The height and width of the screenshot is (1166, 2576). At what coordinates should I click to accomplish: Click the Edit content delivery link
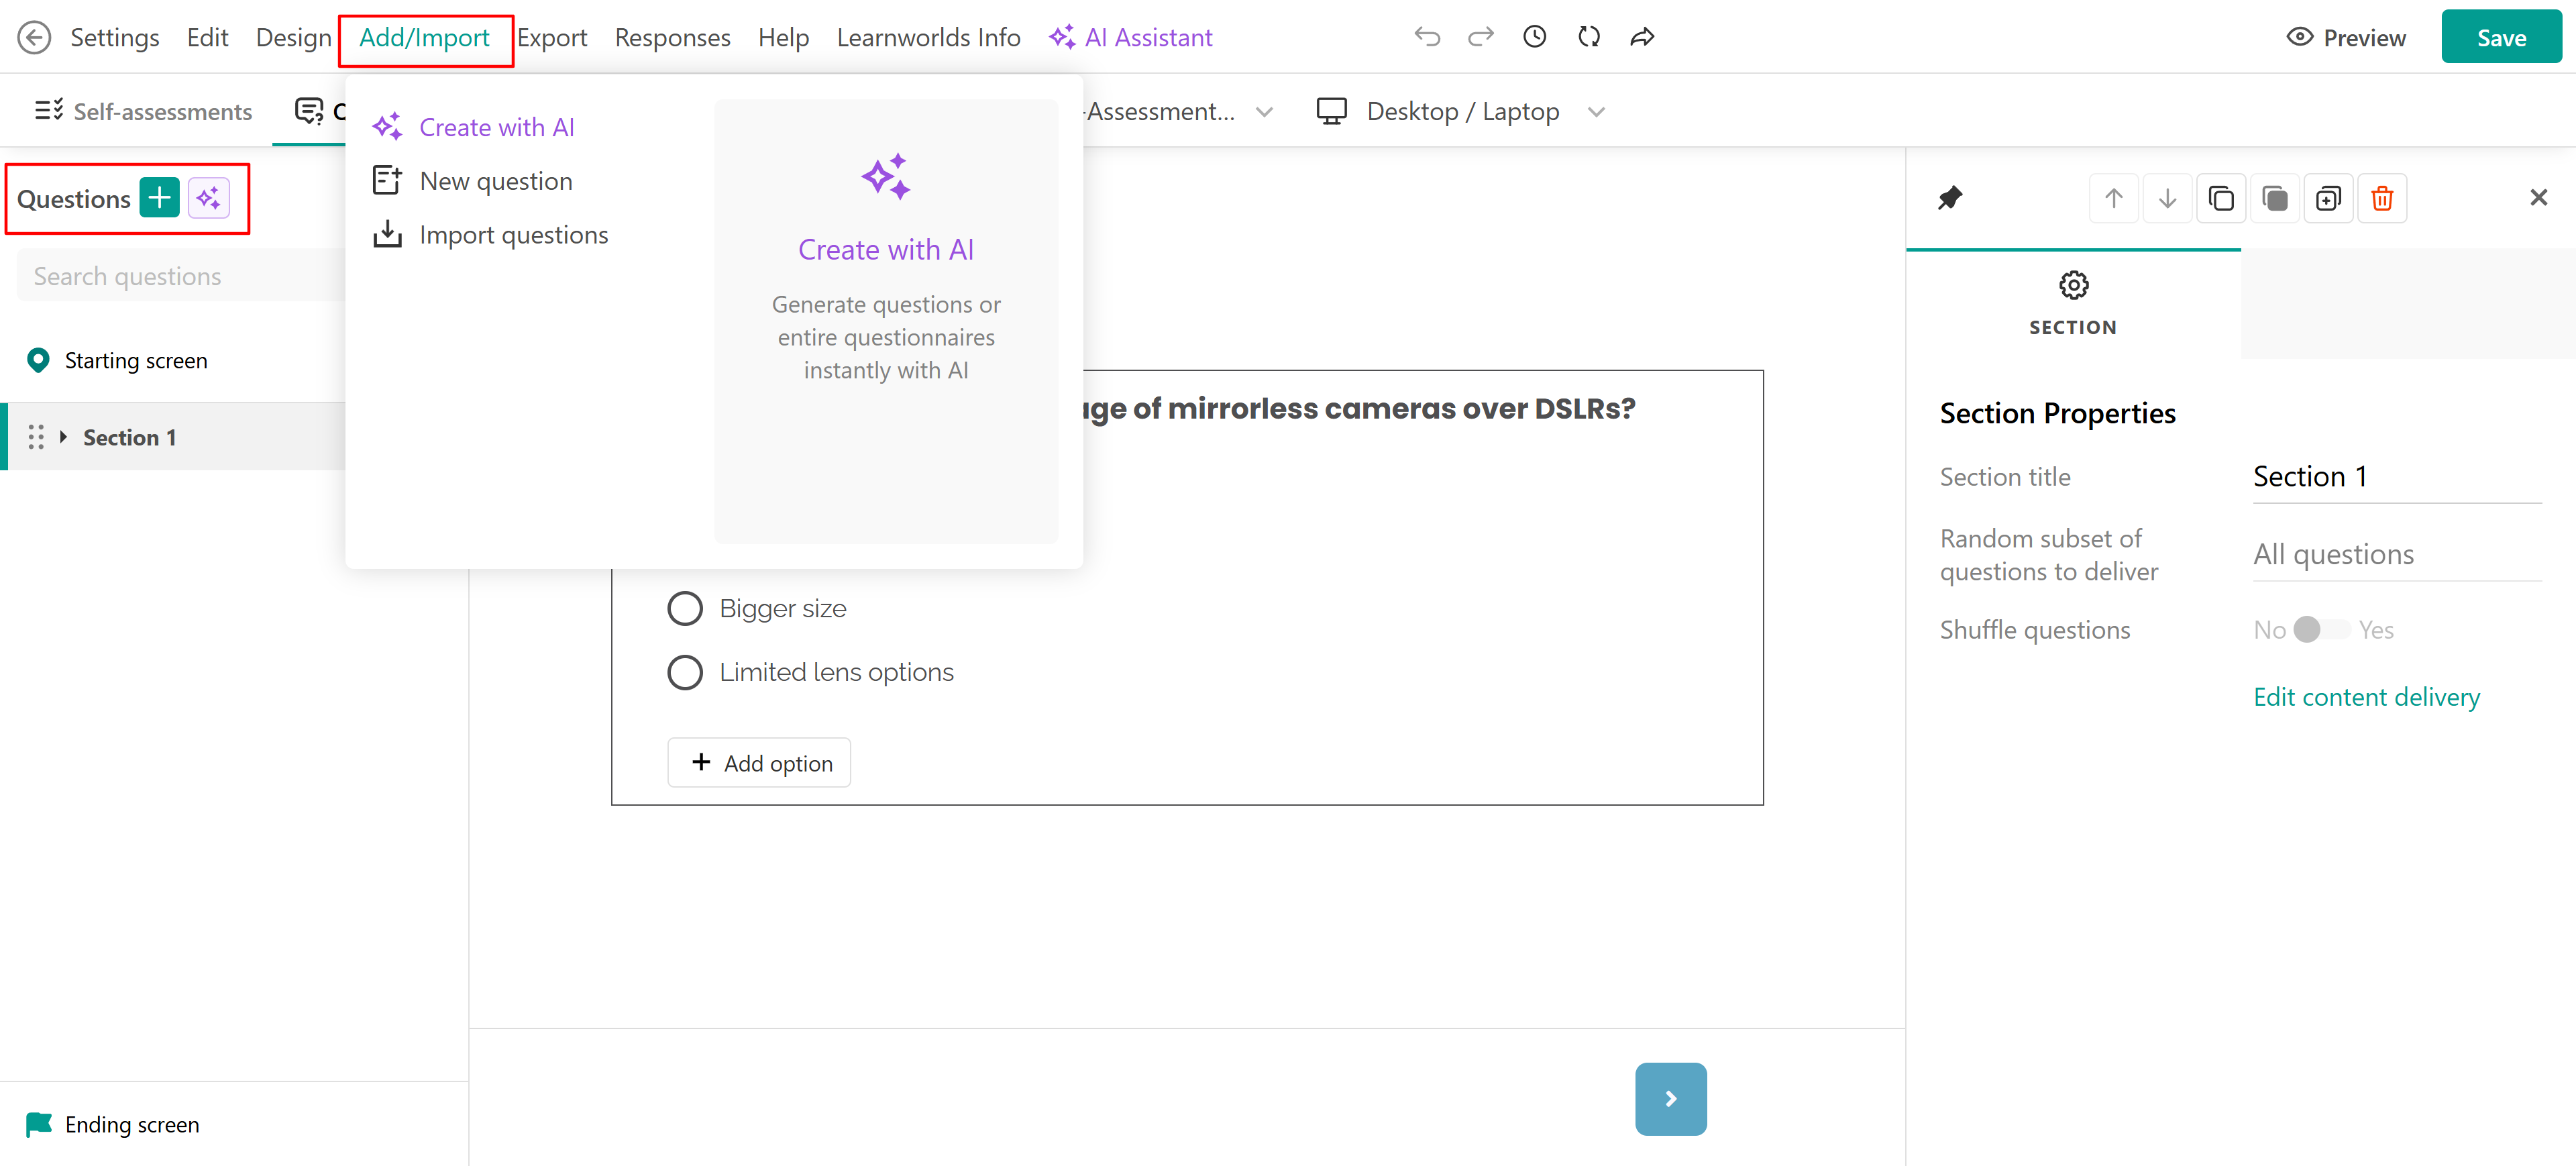2366,697
